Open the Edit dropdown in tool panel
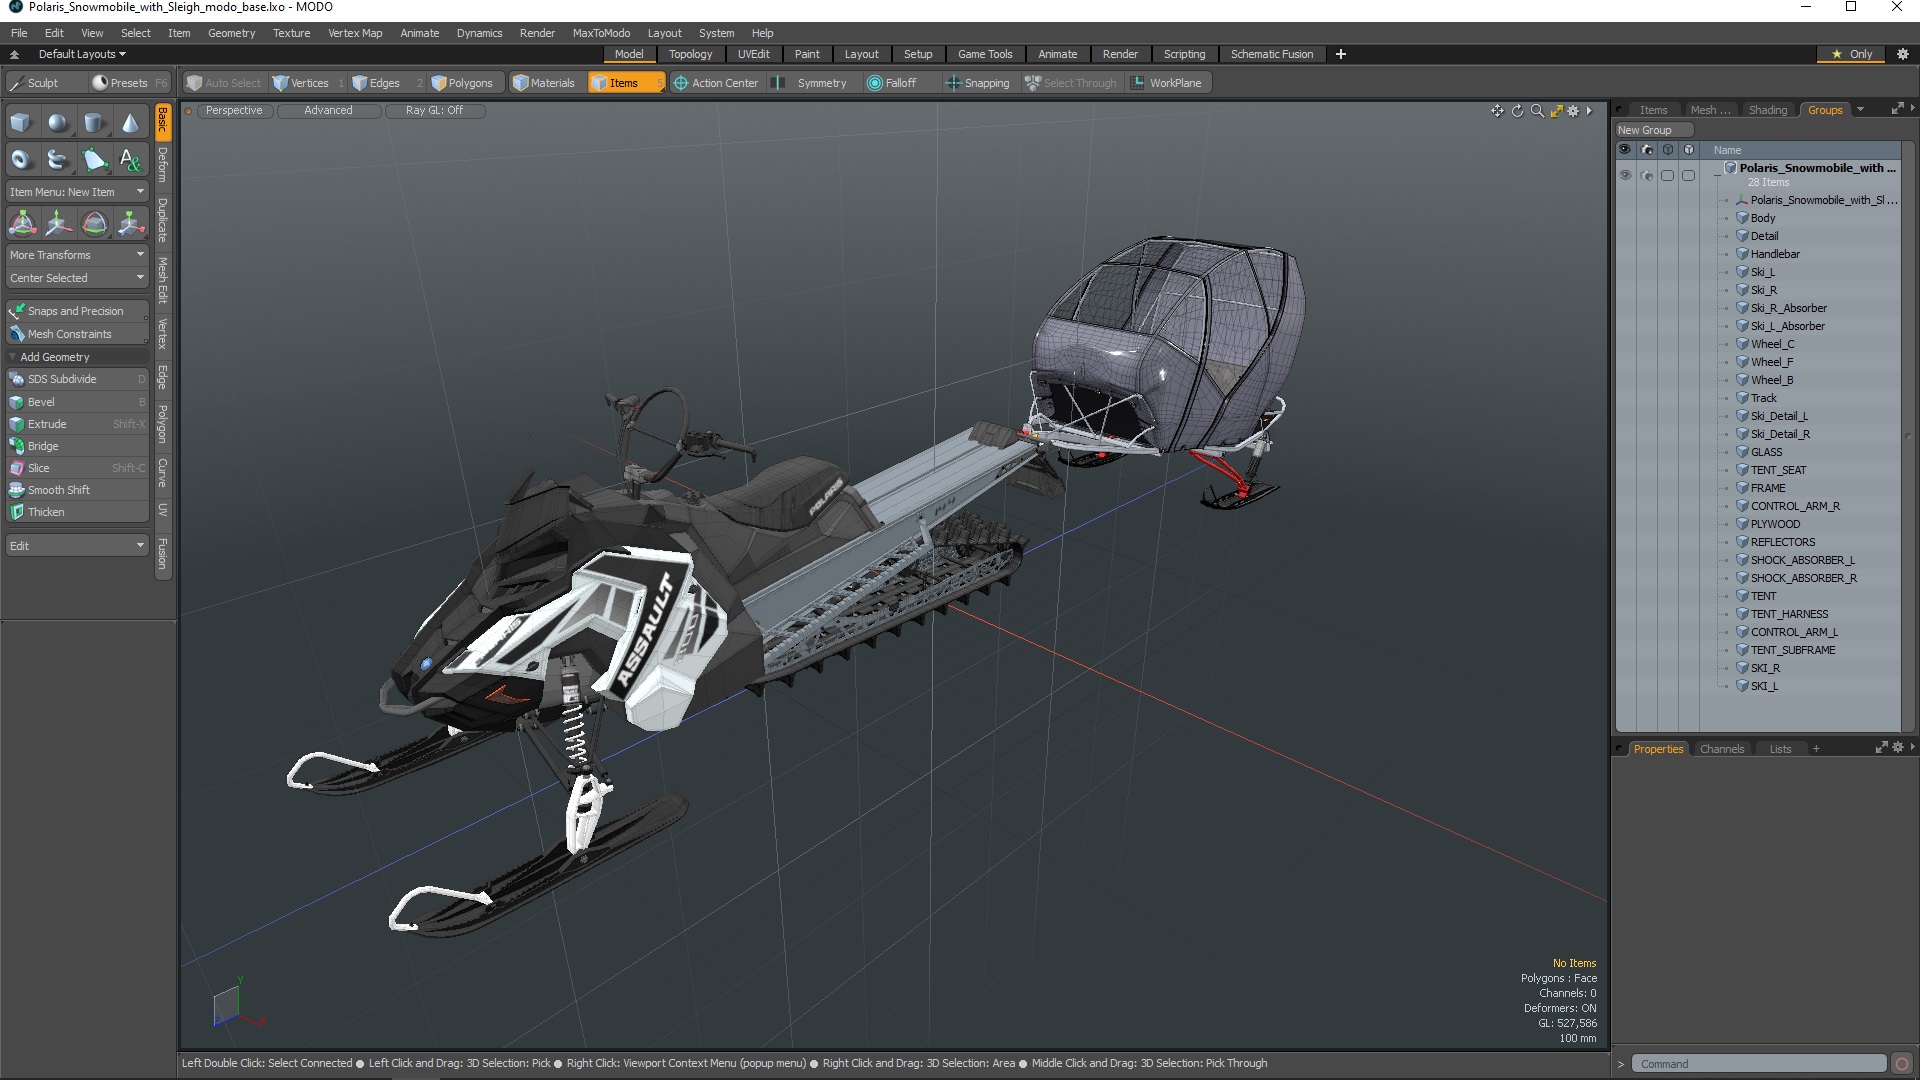The width and height of the screenshot is (1920, 1080). coord(77,546)
